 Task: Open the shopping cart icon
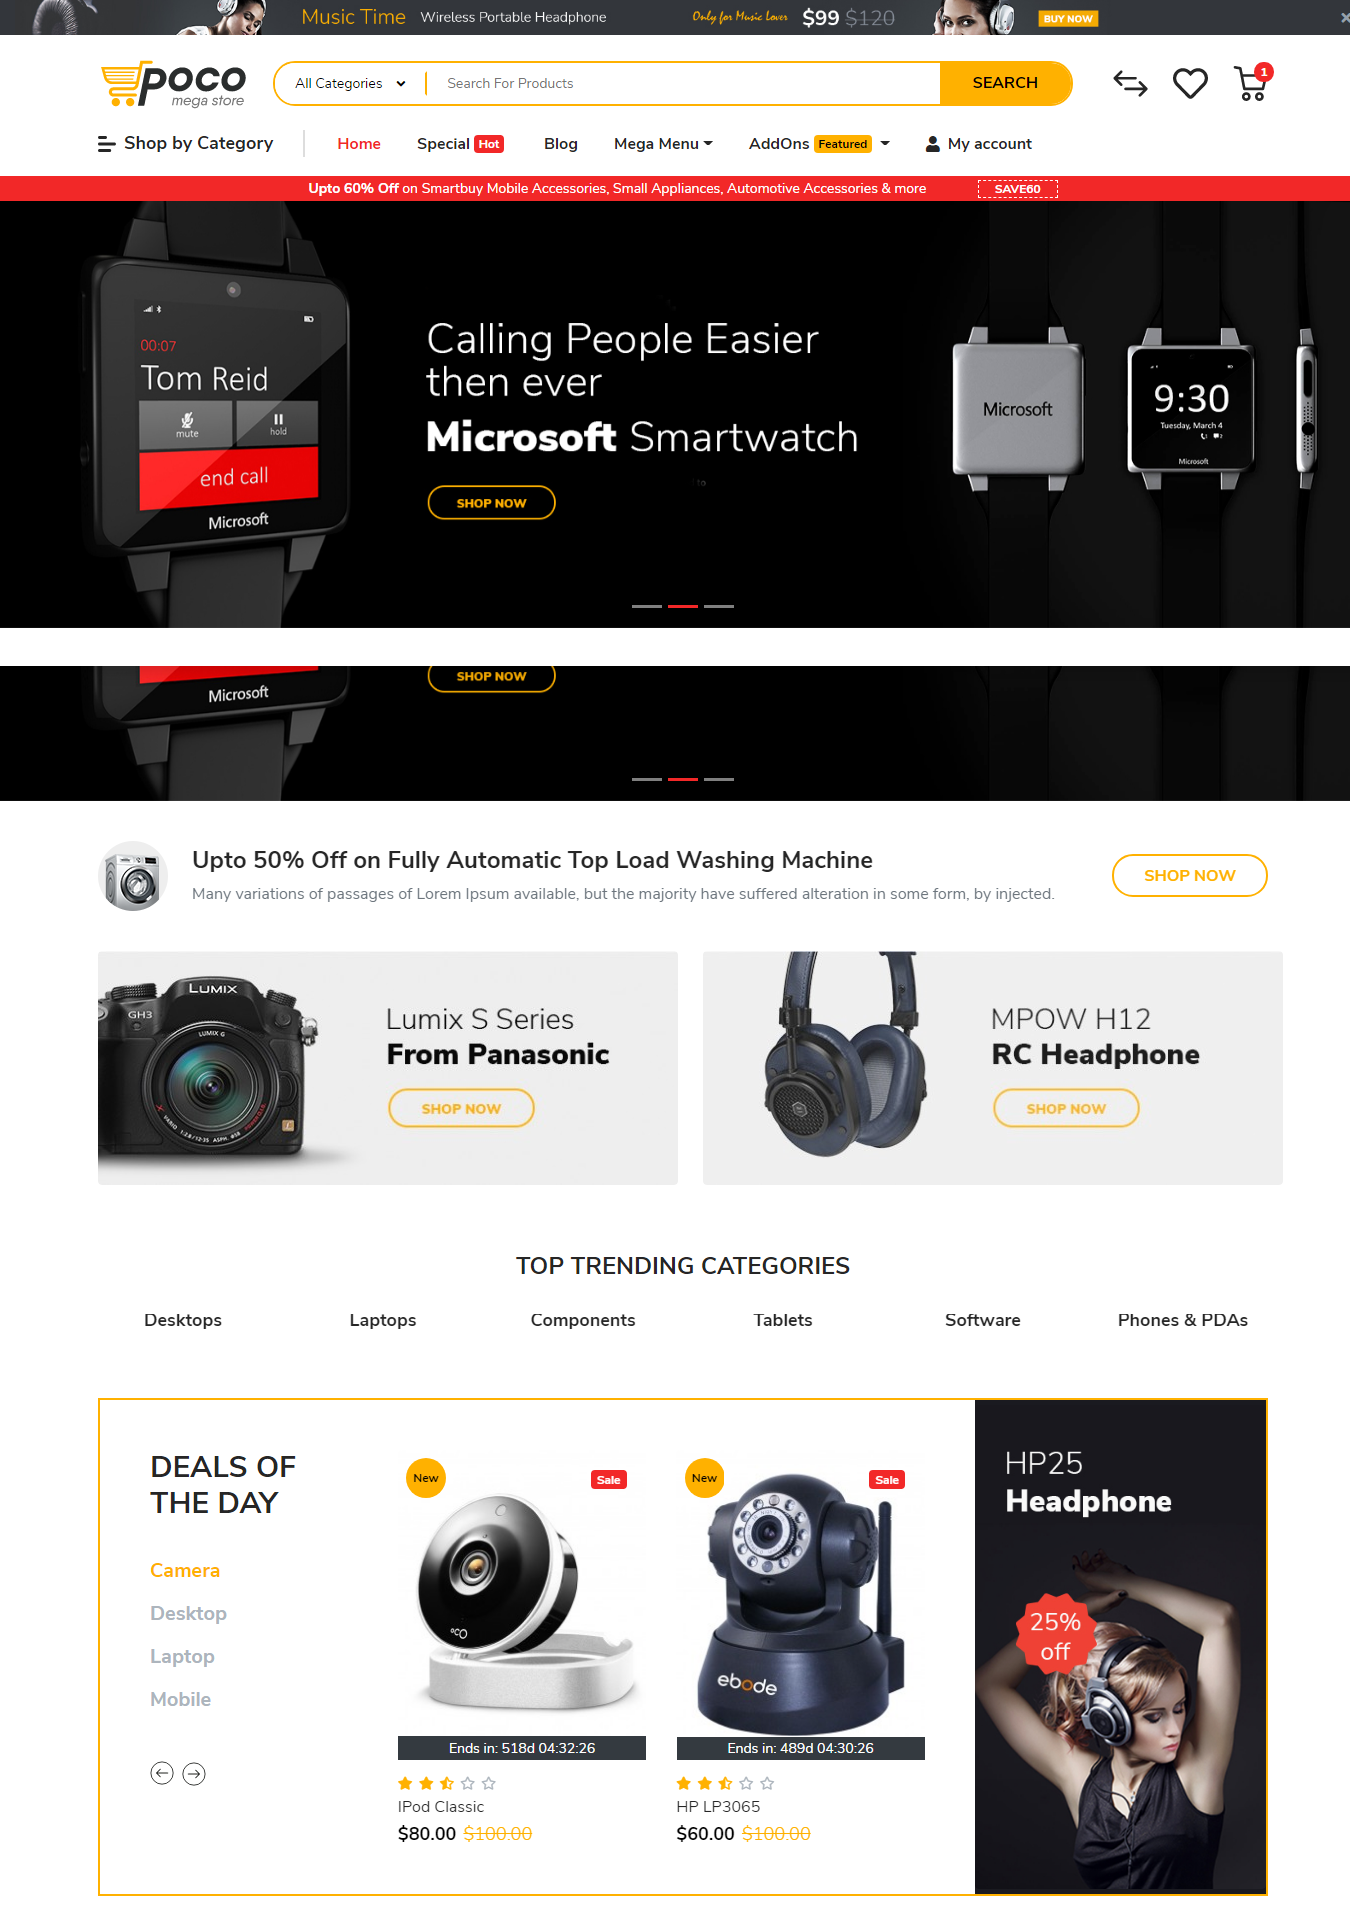tap(1251, 84)
